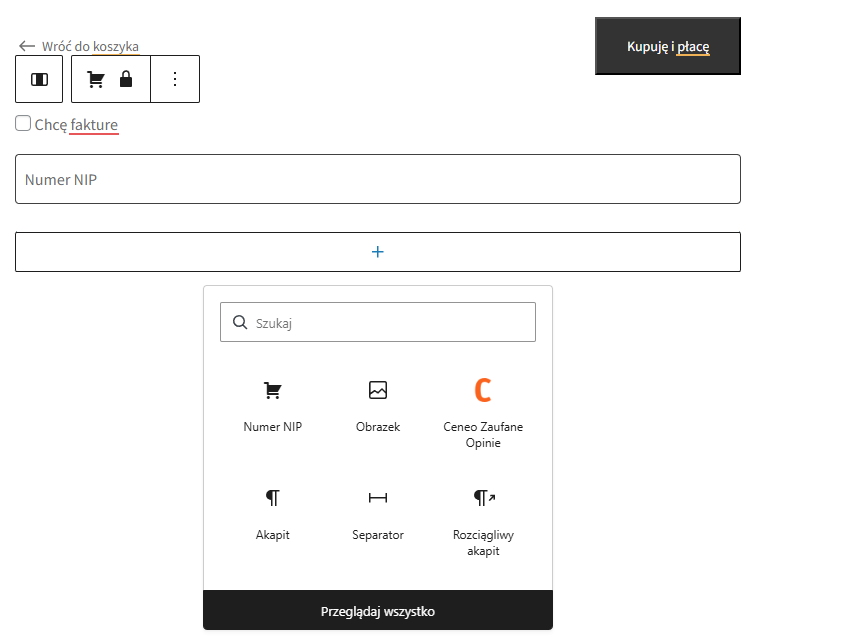This screenshot has width=862, height=640.
Task: Click the cart icon in the block toolbar
Action: click(95, 78)
